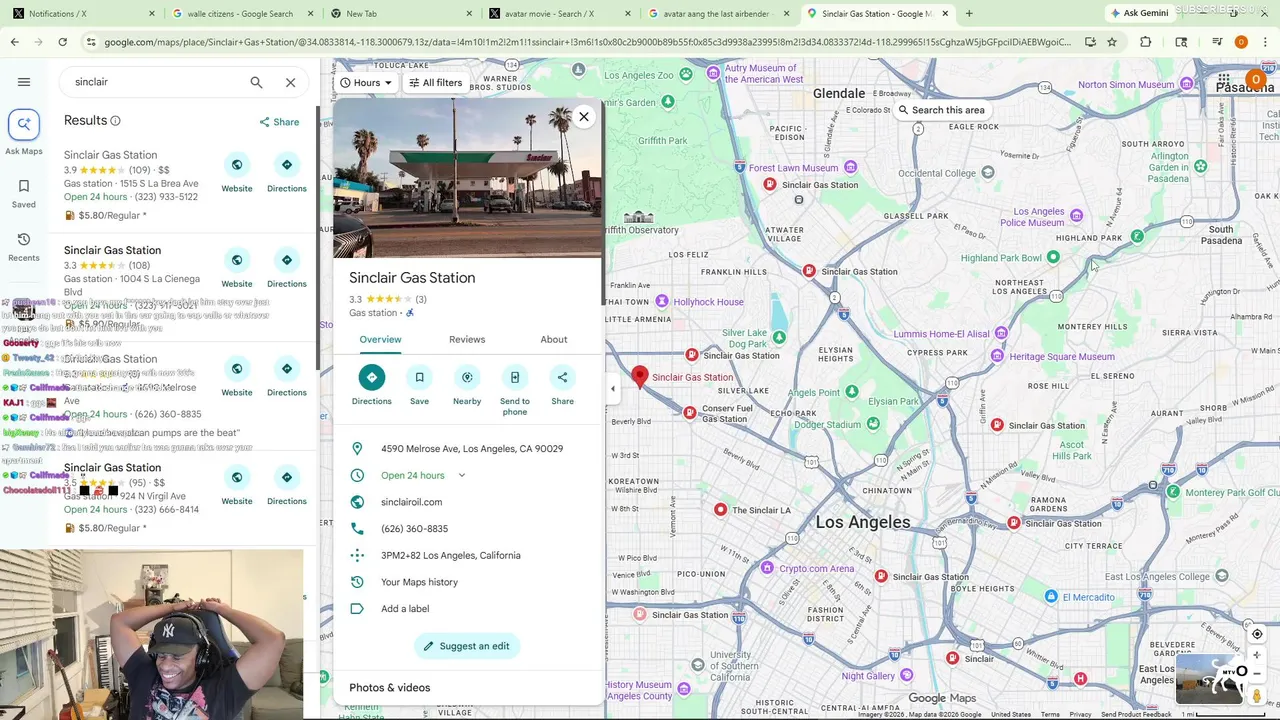
Task: Open a new browser tab
Action: pyautogui.click(x=969, y=14)
